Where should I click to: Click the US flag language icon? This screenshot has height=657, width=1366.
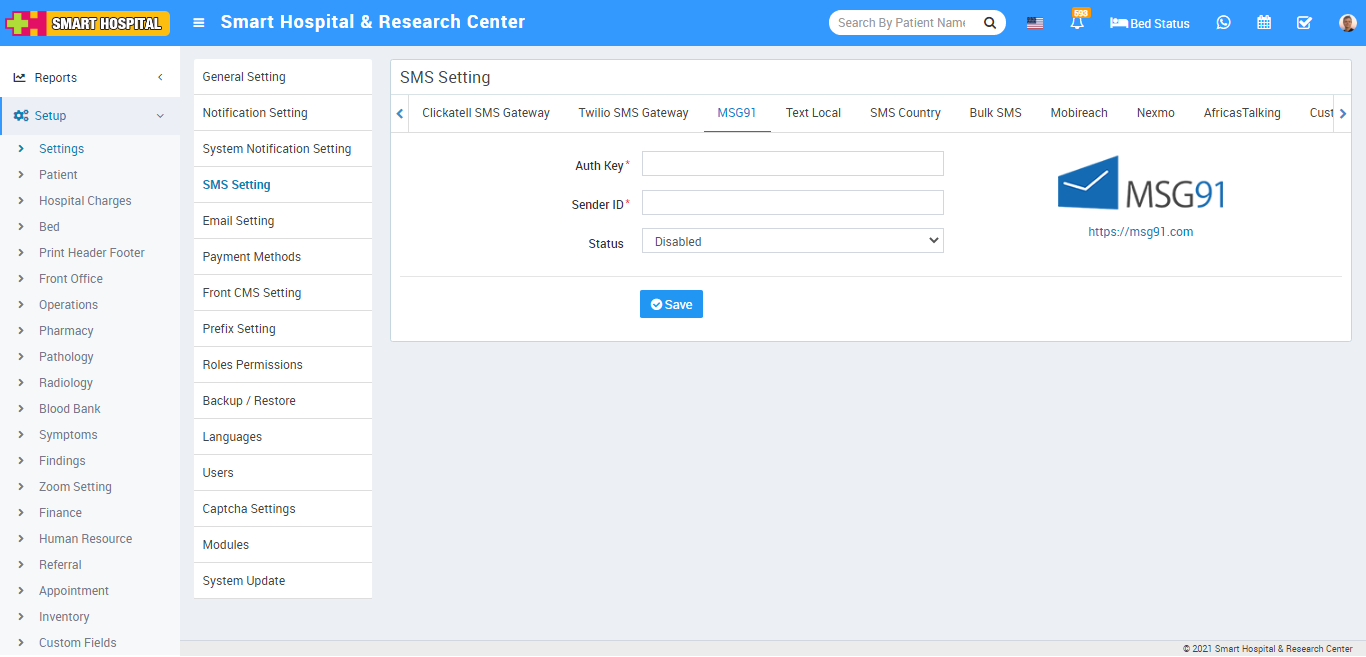pyautogui.click(x=1035, y=23)
